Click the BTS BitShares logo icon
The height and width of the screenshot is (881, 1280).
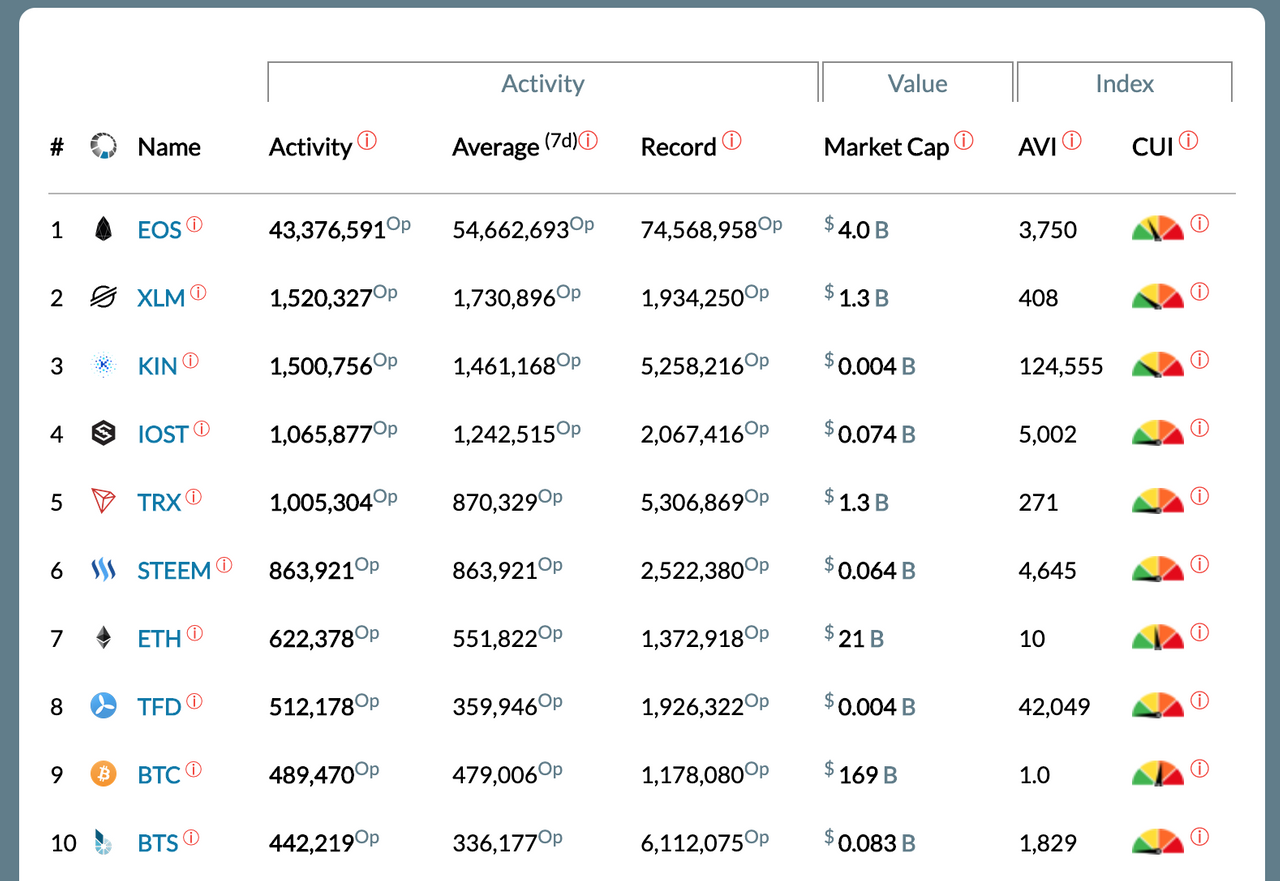pyautogui.click(x=103, y=842)
